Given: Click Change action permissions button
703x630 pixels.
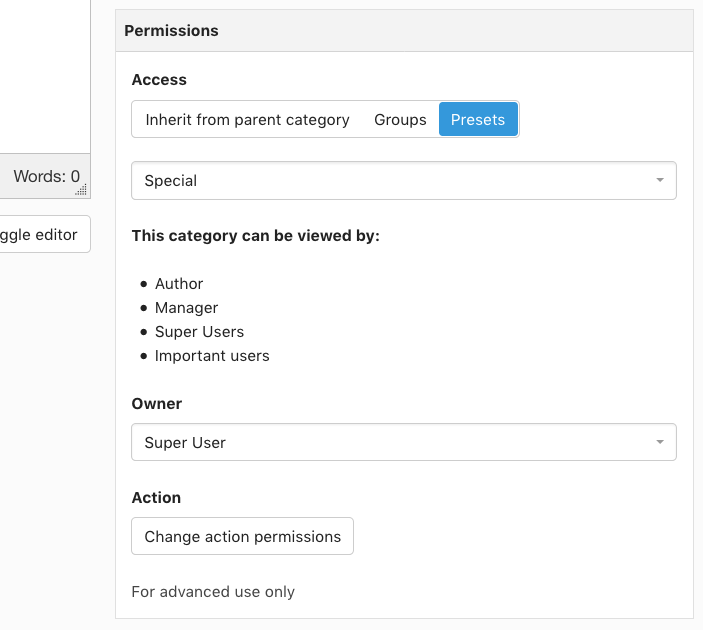Looking at the screenshot, I should click(x=242, y=537).
